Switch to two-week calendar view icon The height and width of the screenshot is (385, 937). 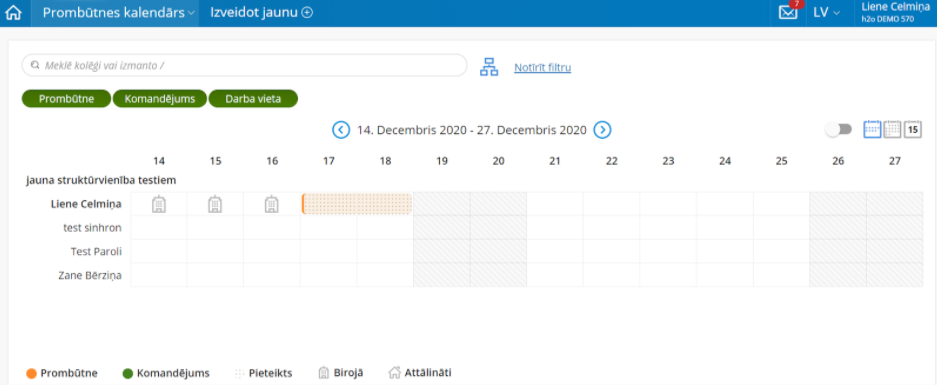coord(872,129)
